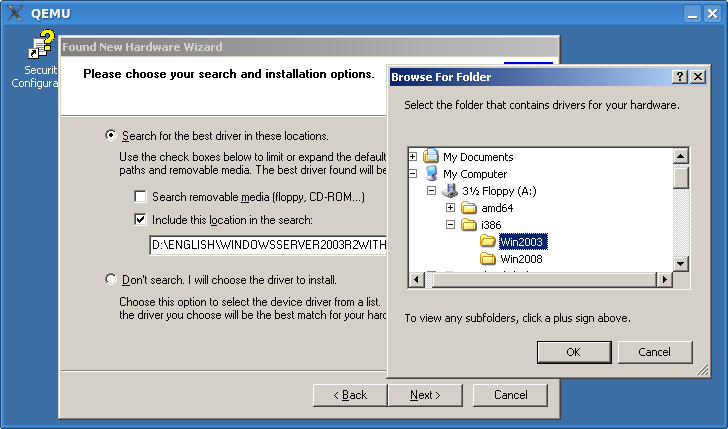The image size is (728, 429).
Task: Collapse the My Computer tree node
Action: click(412, 174)
